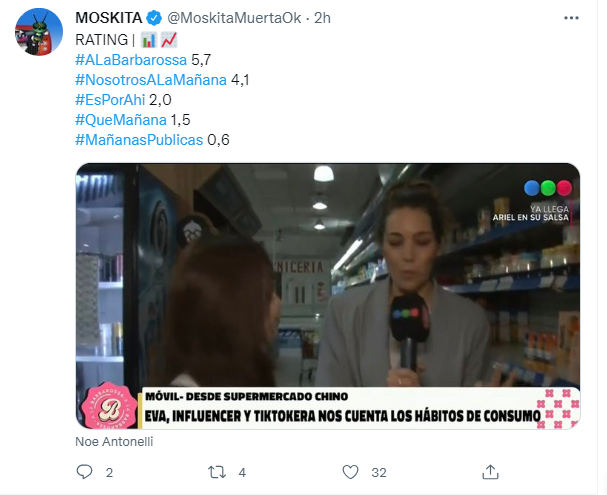Click the blue verified badge
This screenshot has height=495, width=607.
(x=154, y=18)
